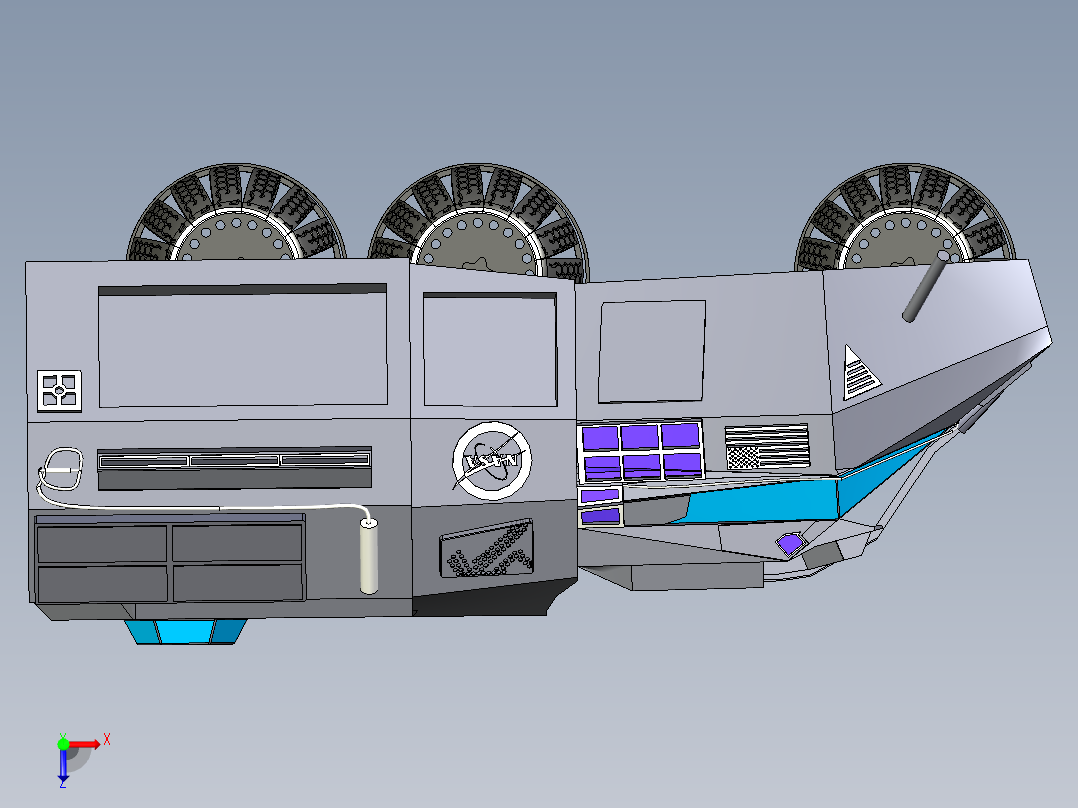
Task: Select the leftmost turbine fan
Action: (236, 212)
